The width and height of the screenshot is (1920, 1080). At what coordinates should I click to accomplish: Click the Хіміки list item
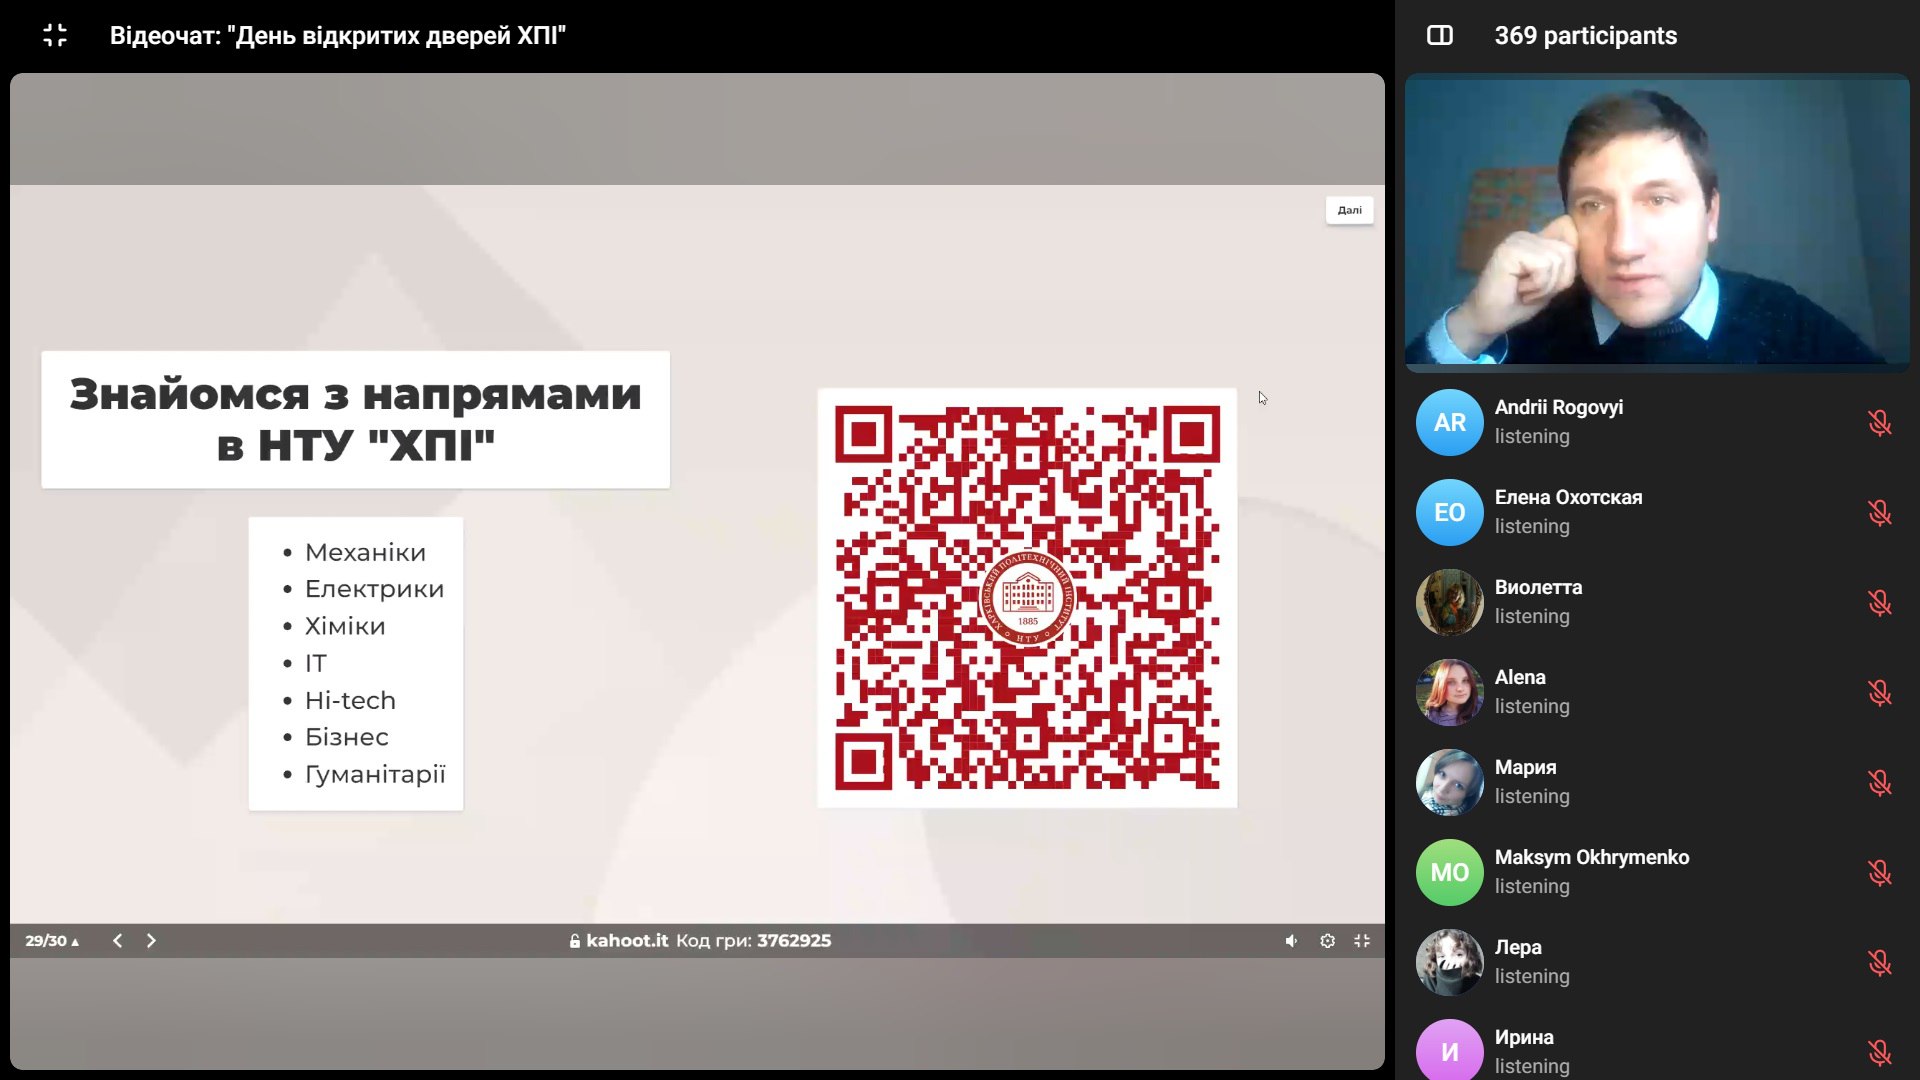345,626
